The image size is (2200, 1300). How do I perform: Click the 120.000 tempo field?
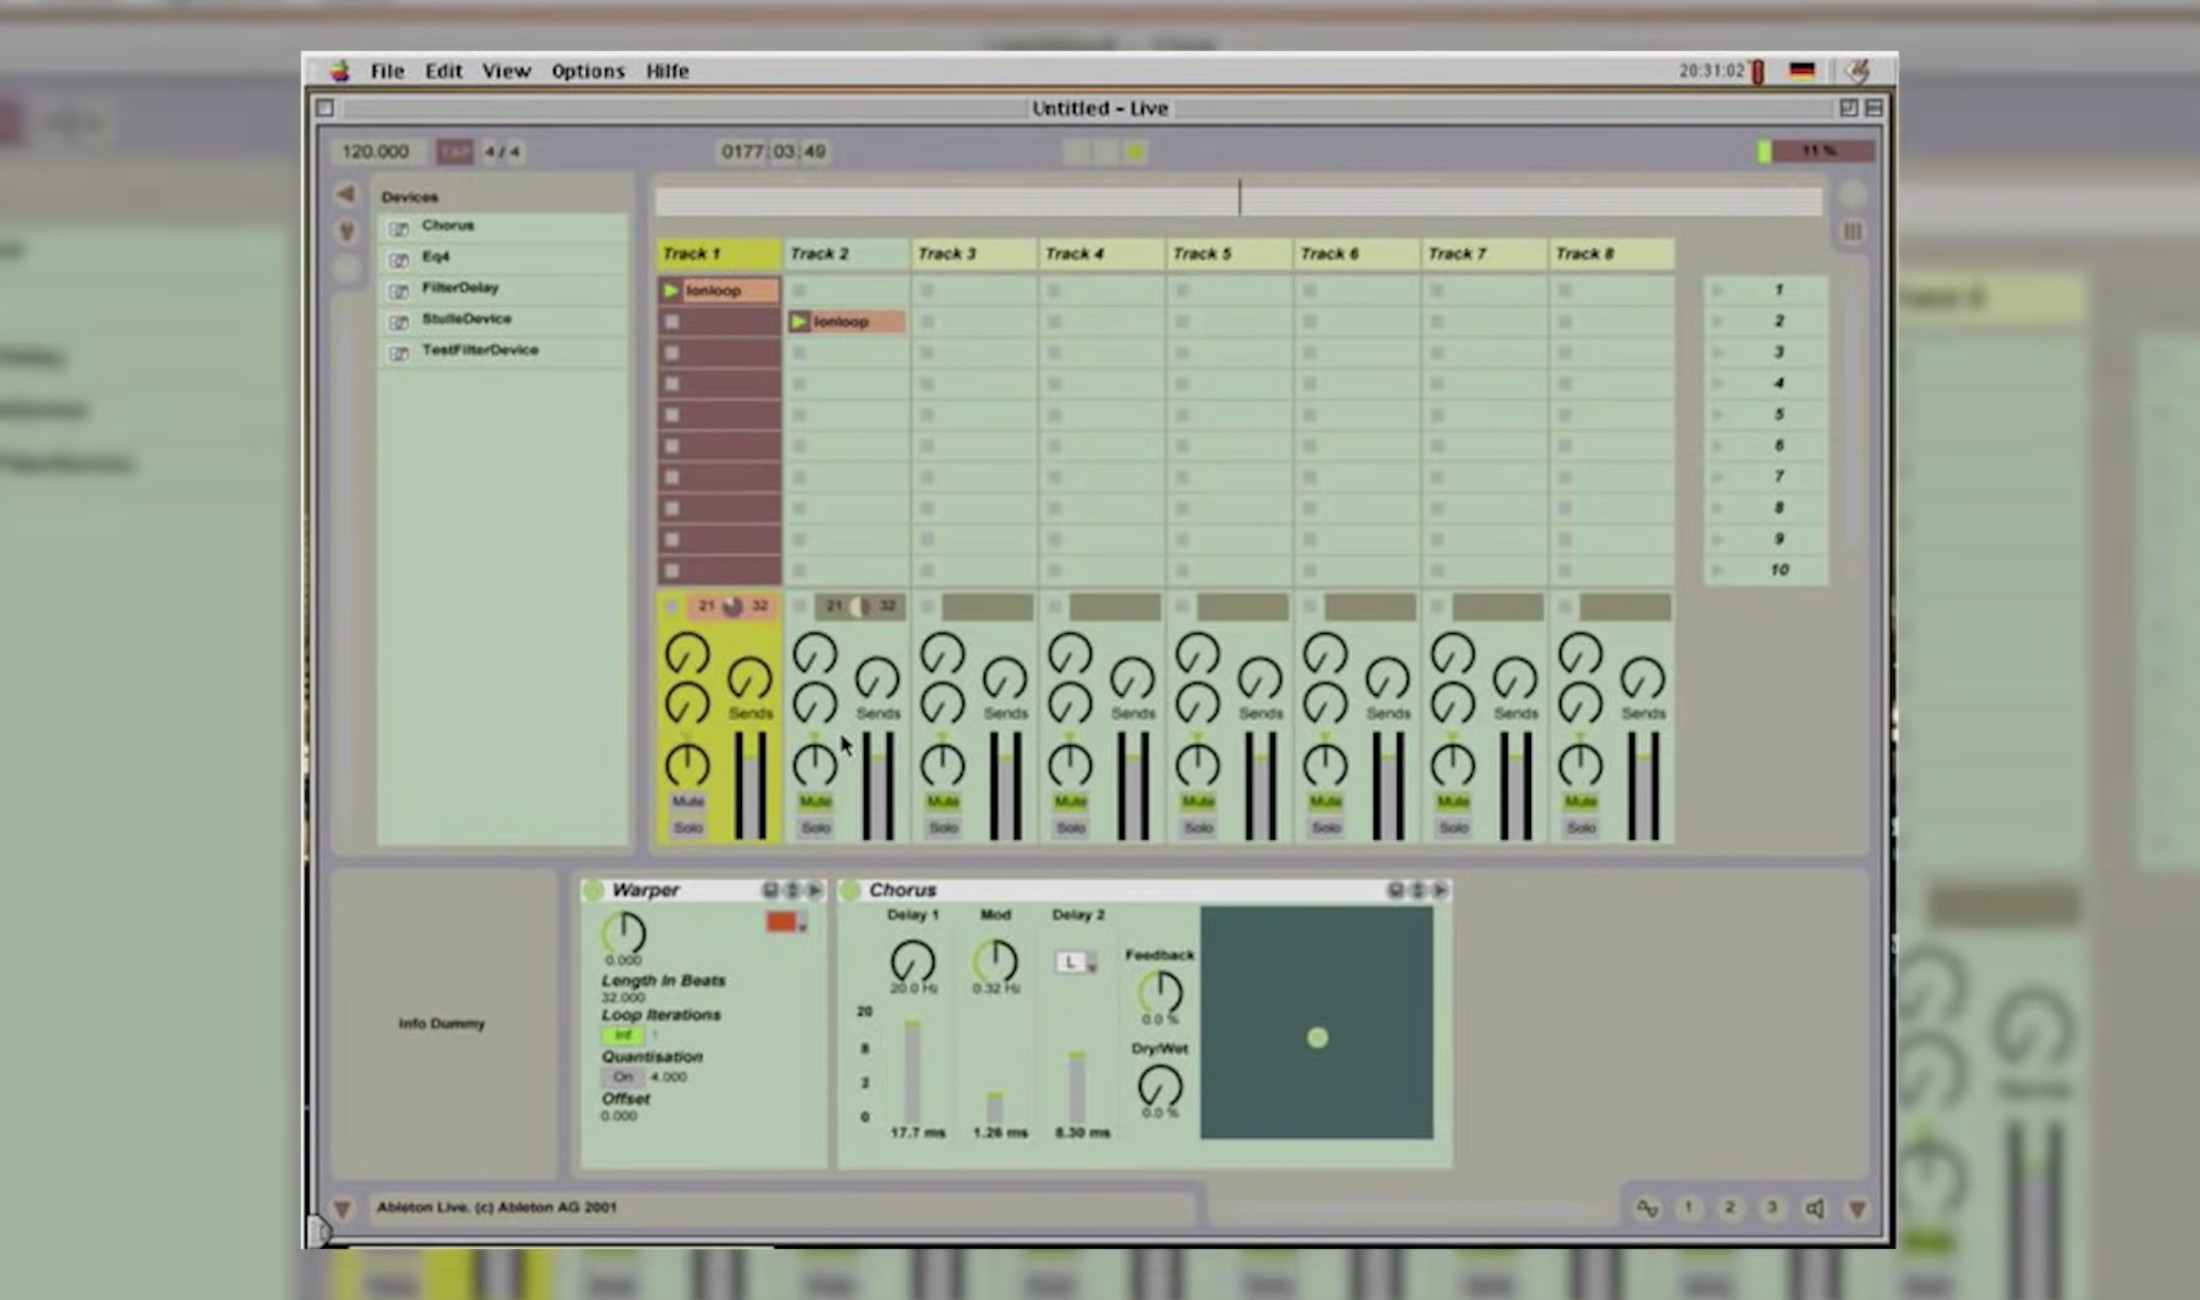pyautogui.click(x=375, y=151)
